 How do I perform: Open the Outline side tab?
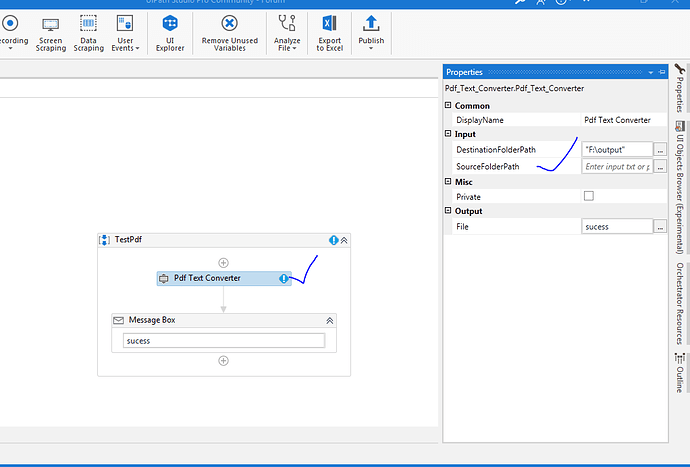(x=680, y=373)
